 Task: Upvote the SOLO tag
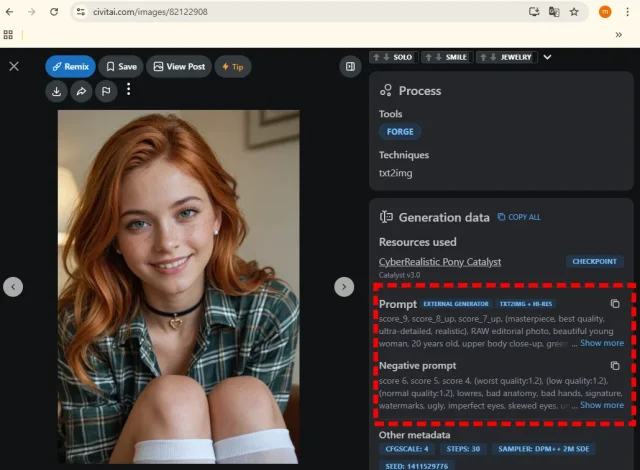[377, 57]
